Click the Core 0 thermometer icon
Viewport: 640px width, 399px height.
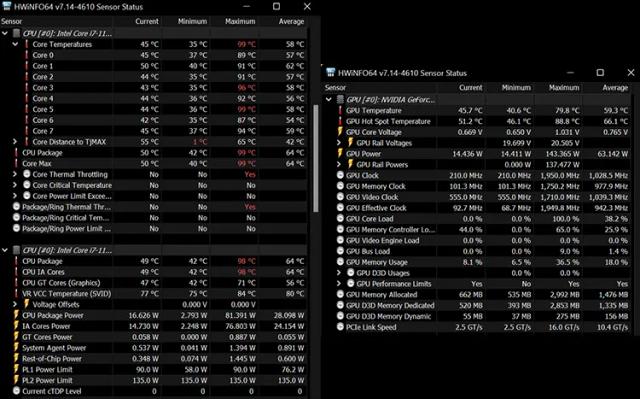pyautogui.click(x=27, y=55)
